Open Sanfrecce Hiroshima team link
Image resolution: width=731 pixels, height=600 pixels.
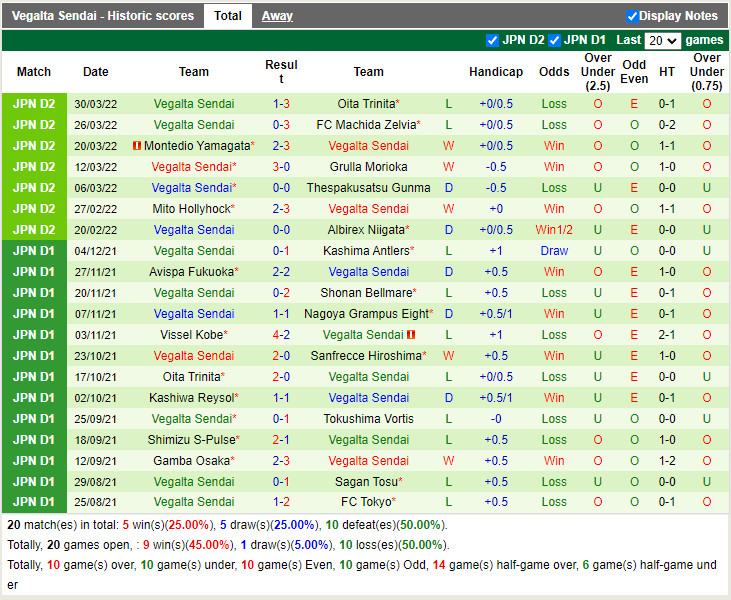coord(368,356)
